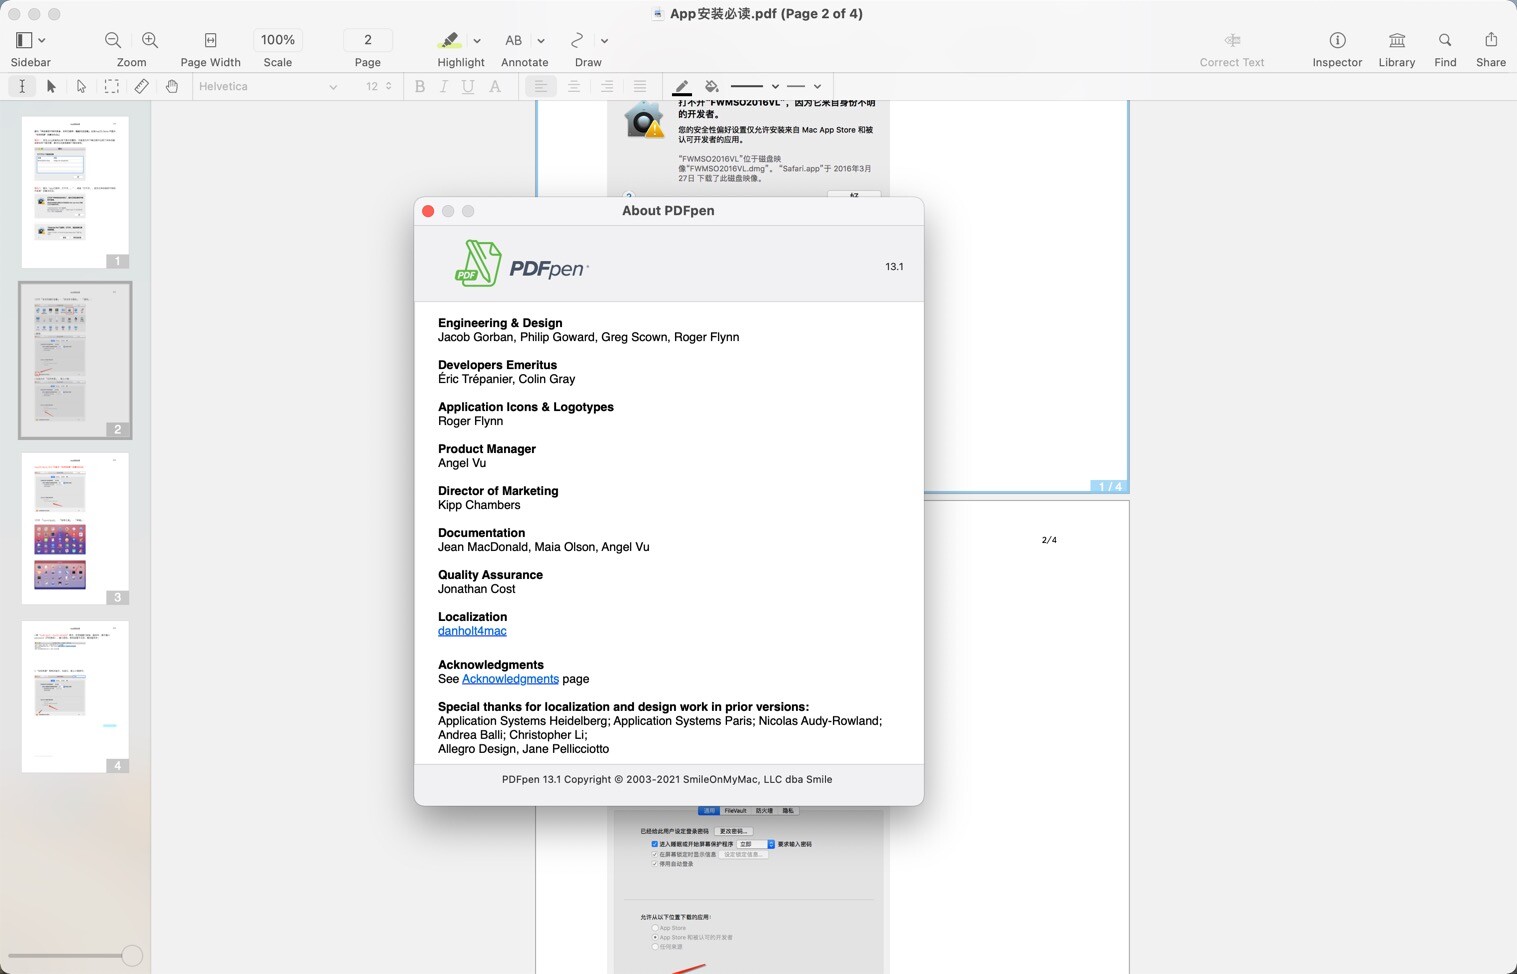Click the "2/4" page label on document
Image resolution: width=1517 pixels, height=974 pixels.
click(x=1049, y=540)
